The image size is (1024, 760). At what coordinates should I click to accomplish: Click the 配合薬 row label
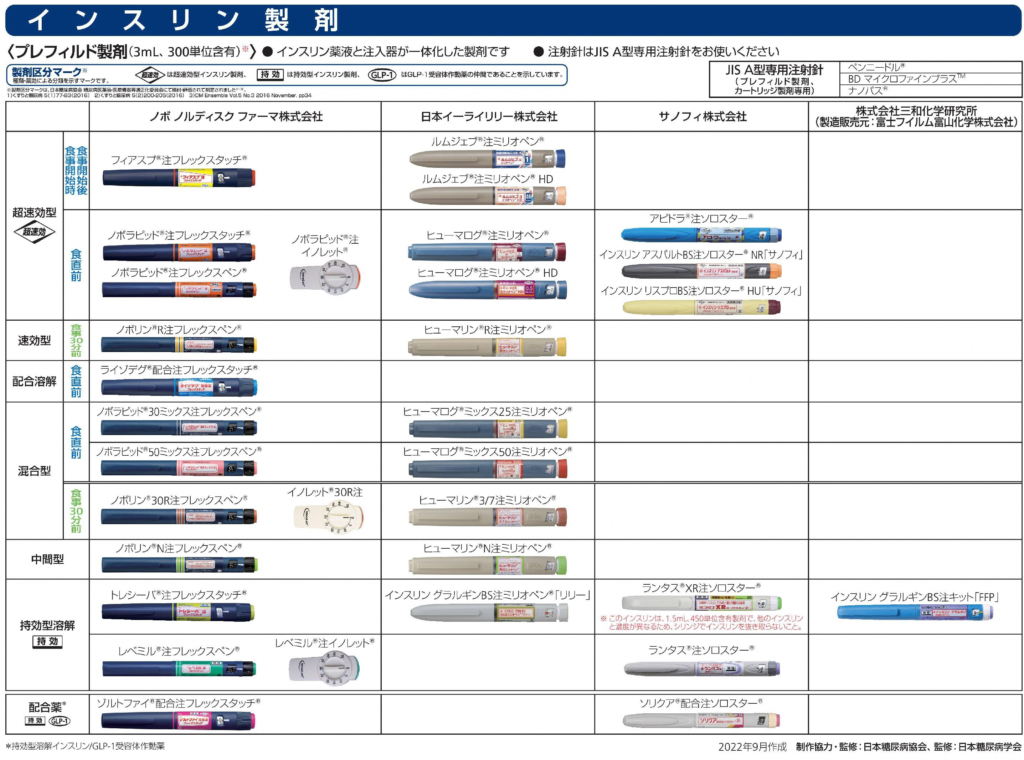pyautogui.click(x=47, y=707)
